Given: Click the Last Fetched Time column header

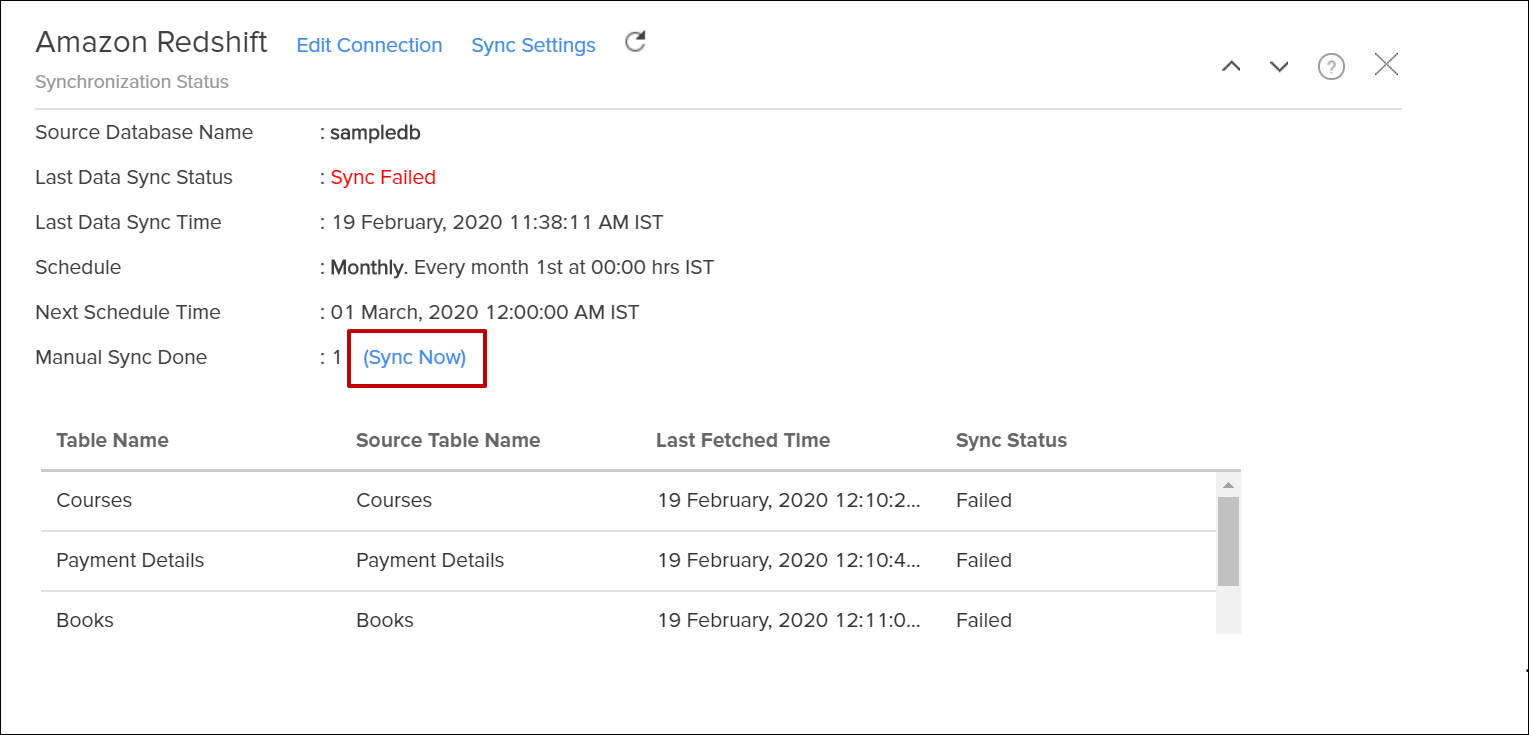Looking at the screenshot, I should [743, 440].
